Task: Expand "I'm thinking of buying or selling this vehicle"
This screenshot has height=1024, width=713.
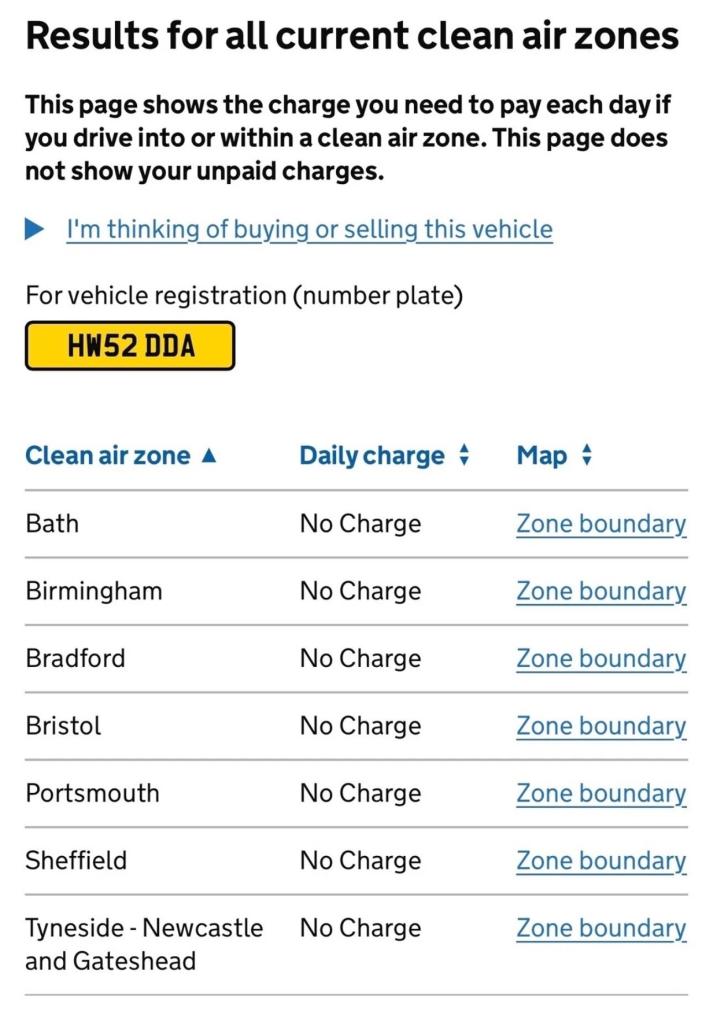Action: tap(309, 230)
